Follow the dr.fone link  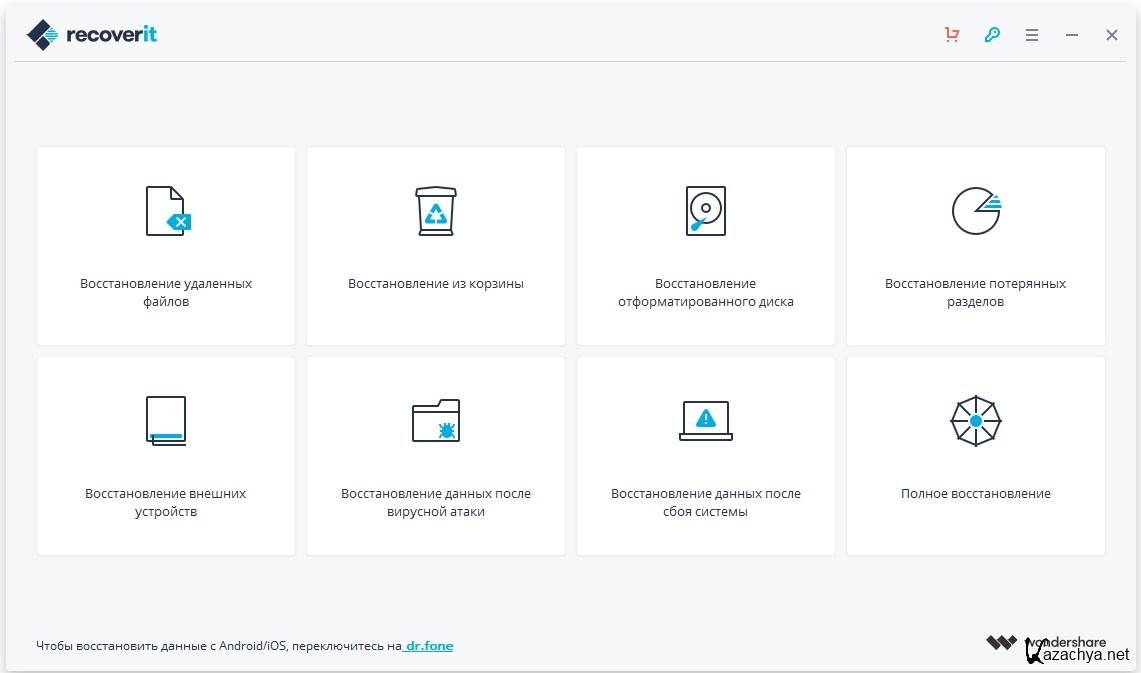pyautogui.click(x=429, y=646)
